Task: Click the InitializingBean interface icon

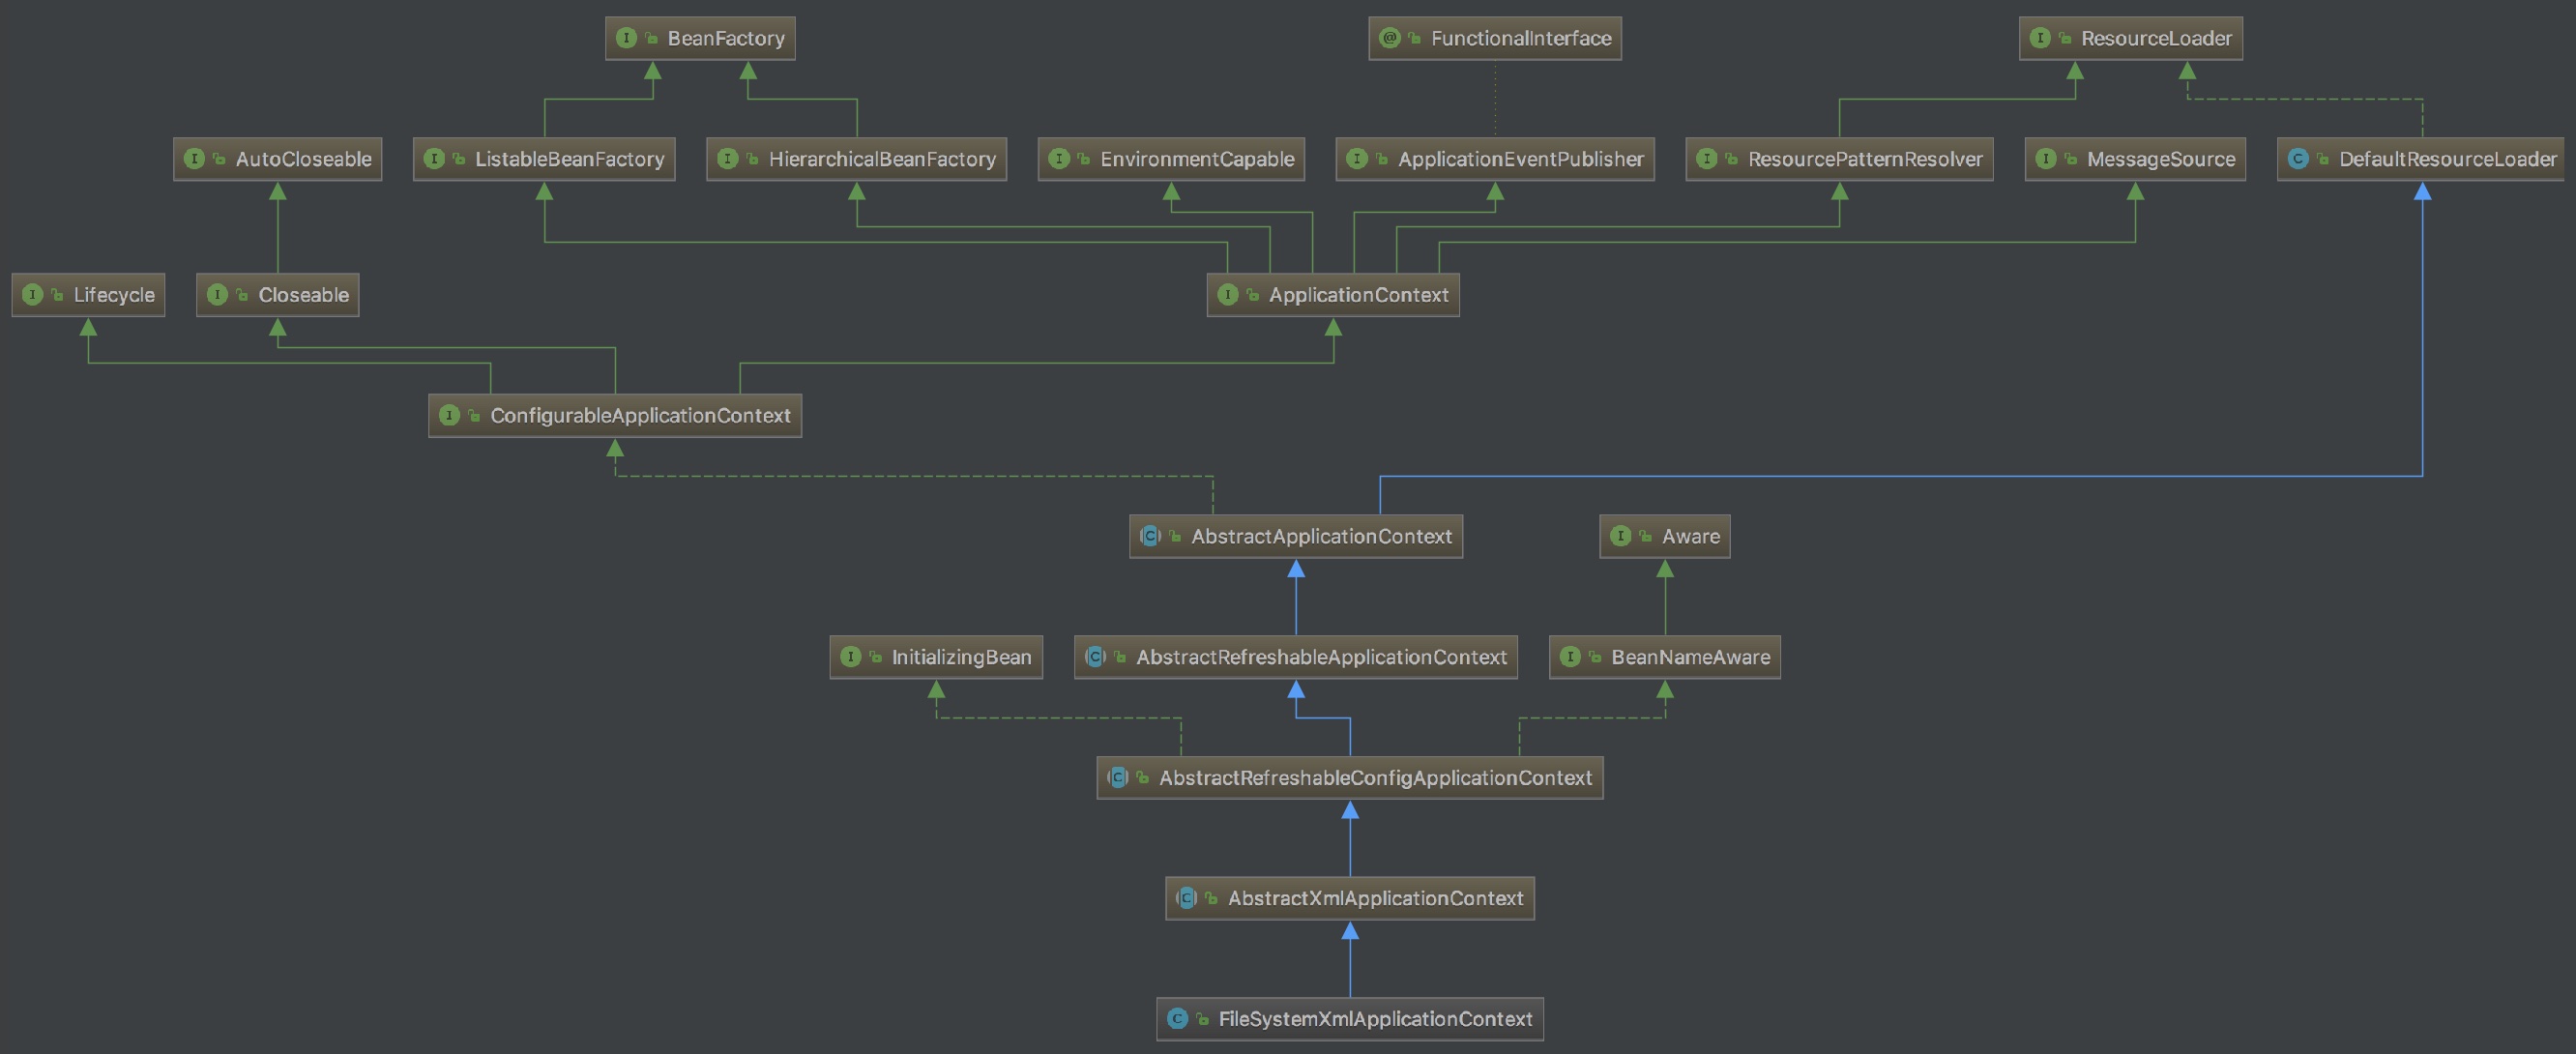Action: click(x=850, y=657)
